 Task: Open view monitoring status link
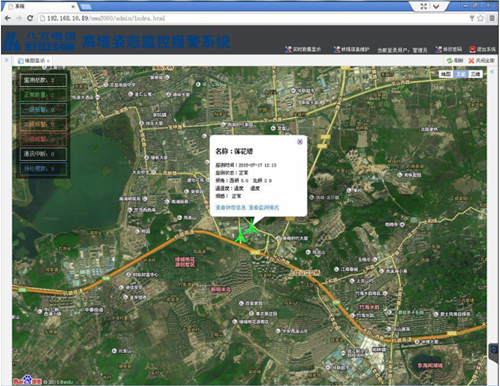point(264,207)
